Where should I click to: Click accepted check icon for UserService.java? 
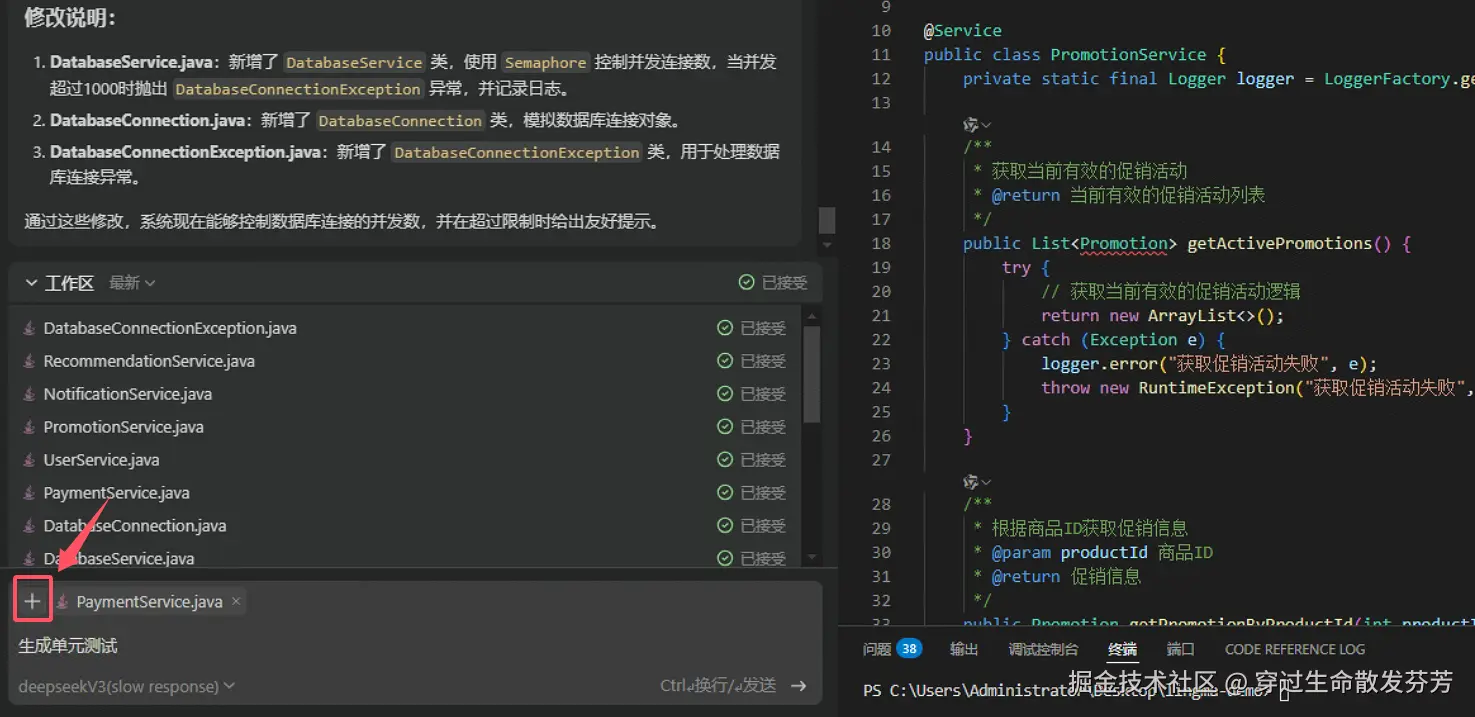725,460
